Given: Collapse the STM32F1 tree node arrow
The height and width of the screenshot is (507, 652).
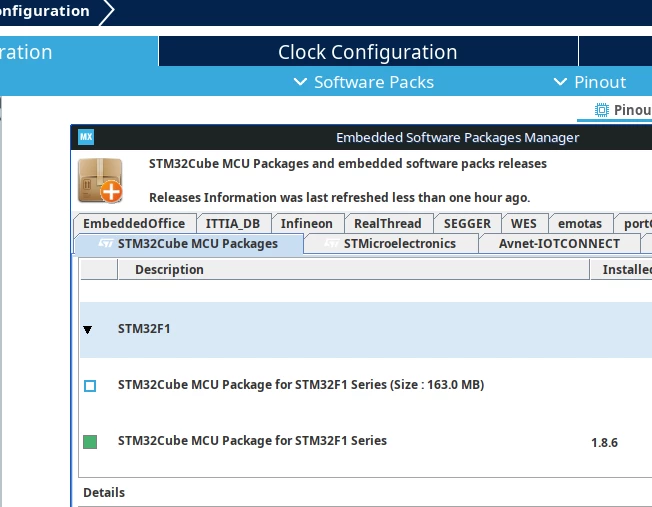Looking at the screenshot, I should [x=87, y=330].
